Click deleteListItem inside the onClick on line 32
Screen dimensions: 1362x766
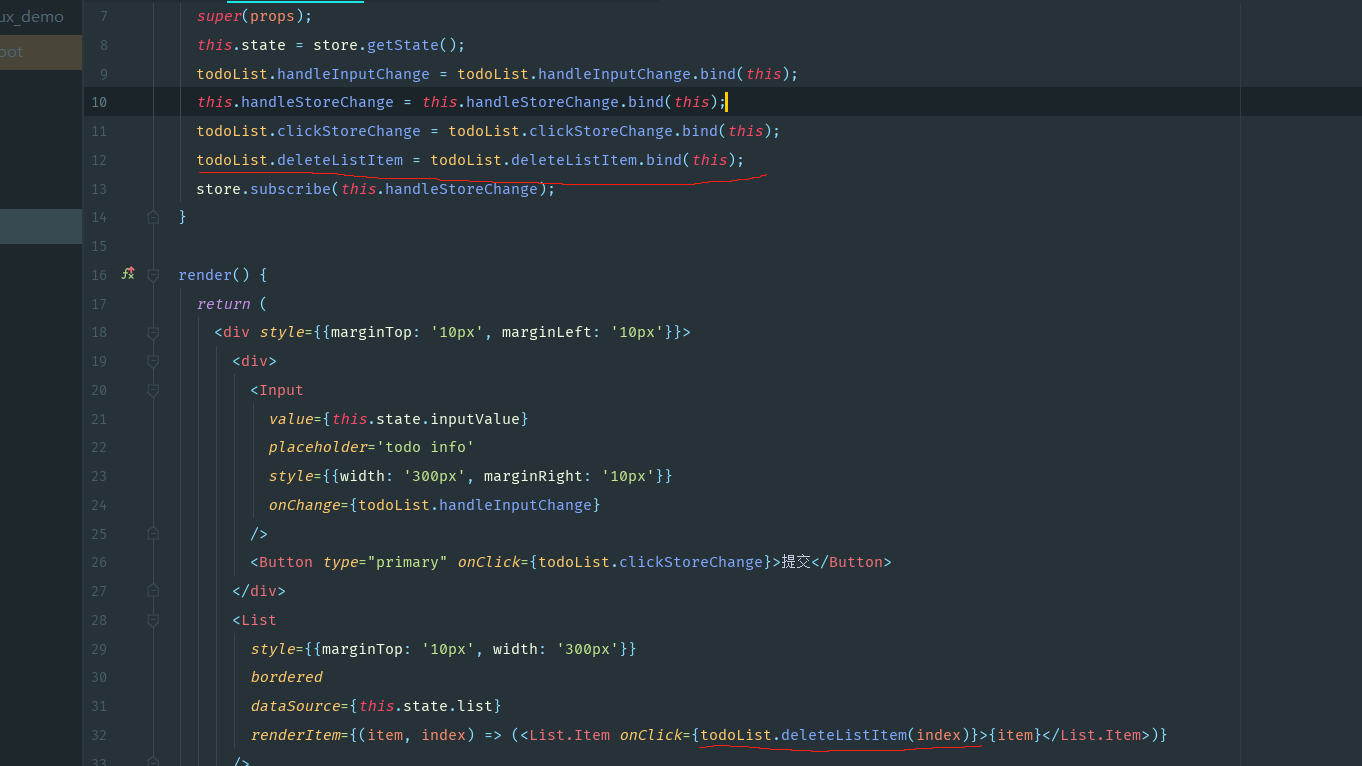point(843,735)
